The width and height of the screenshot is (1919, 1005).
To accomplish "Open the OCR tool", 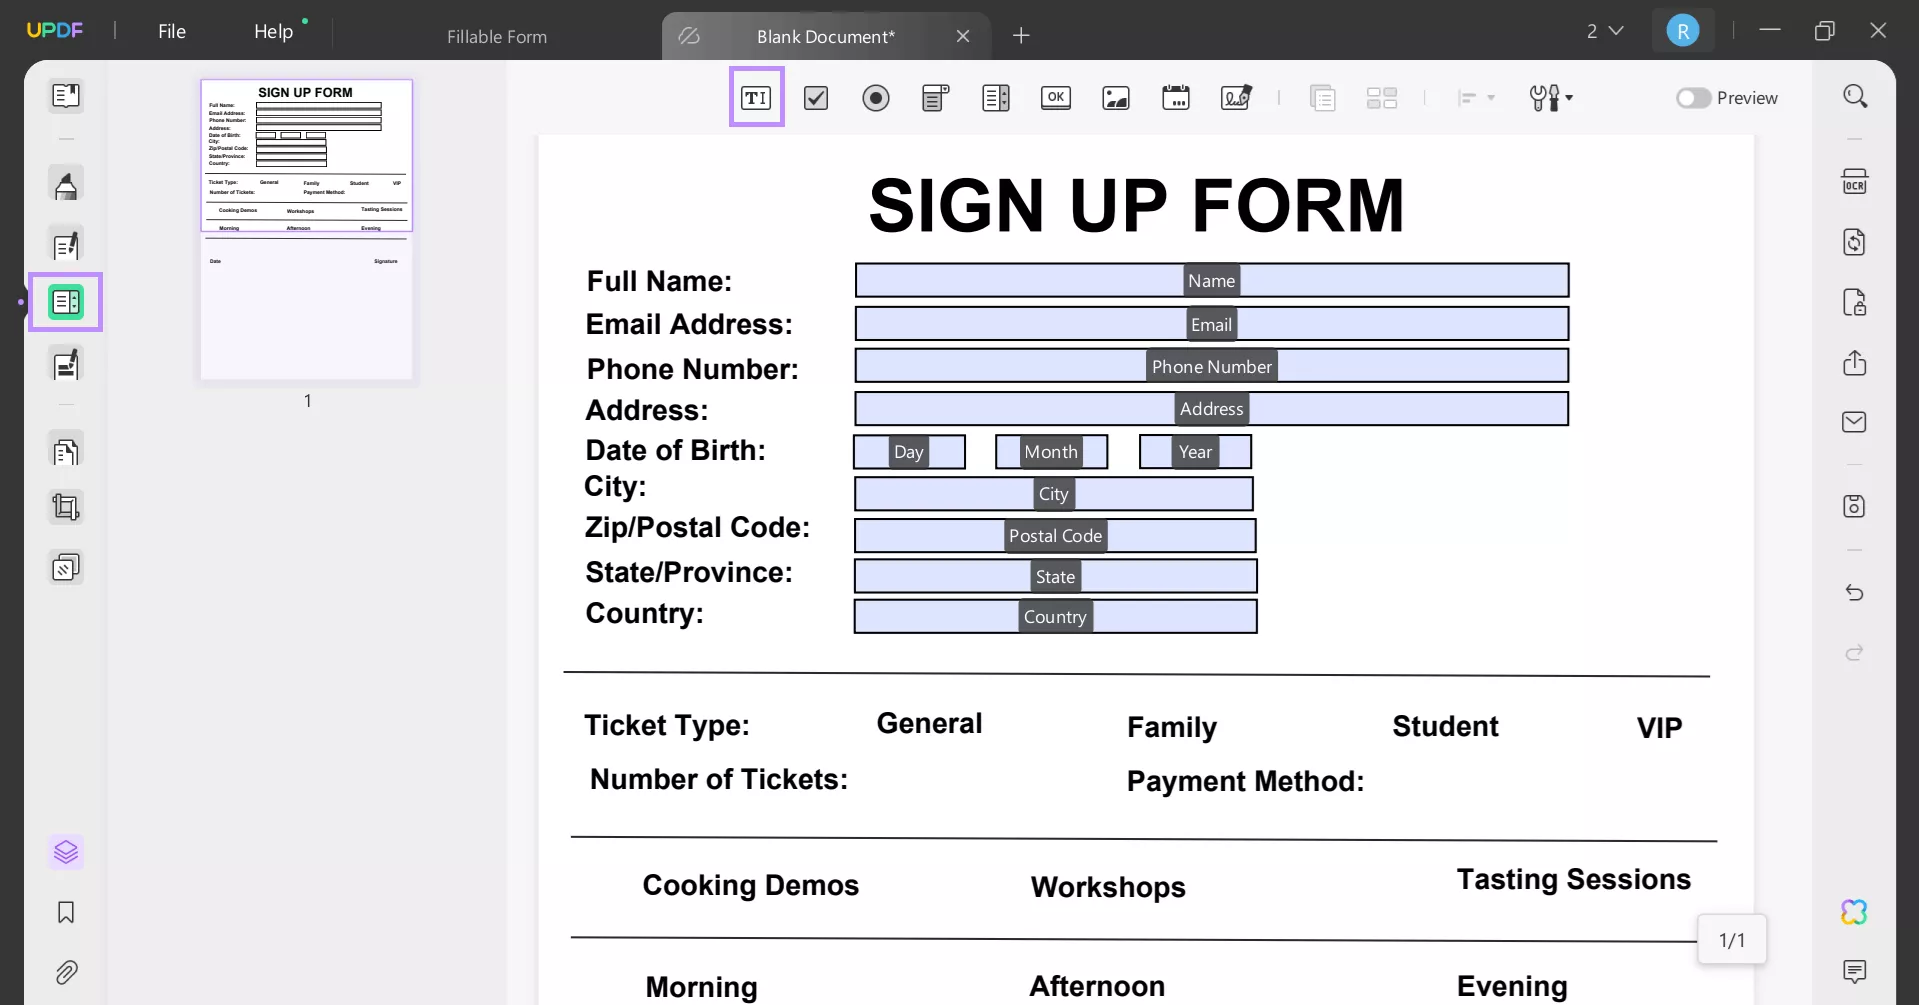I will point(1854,182).
